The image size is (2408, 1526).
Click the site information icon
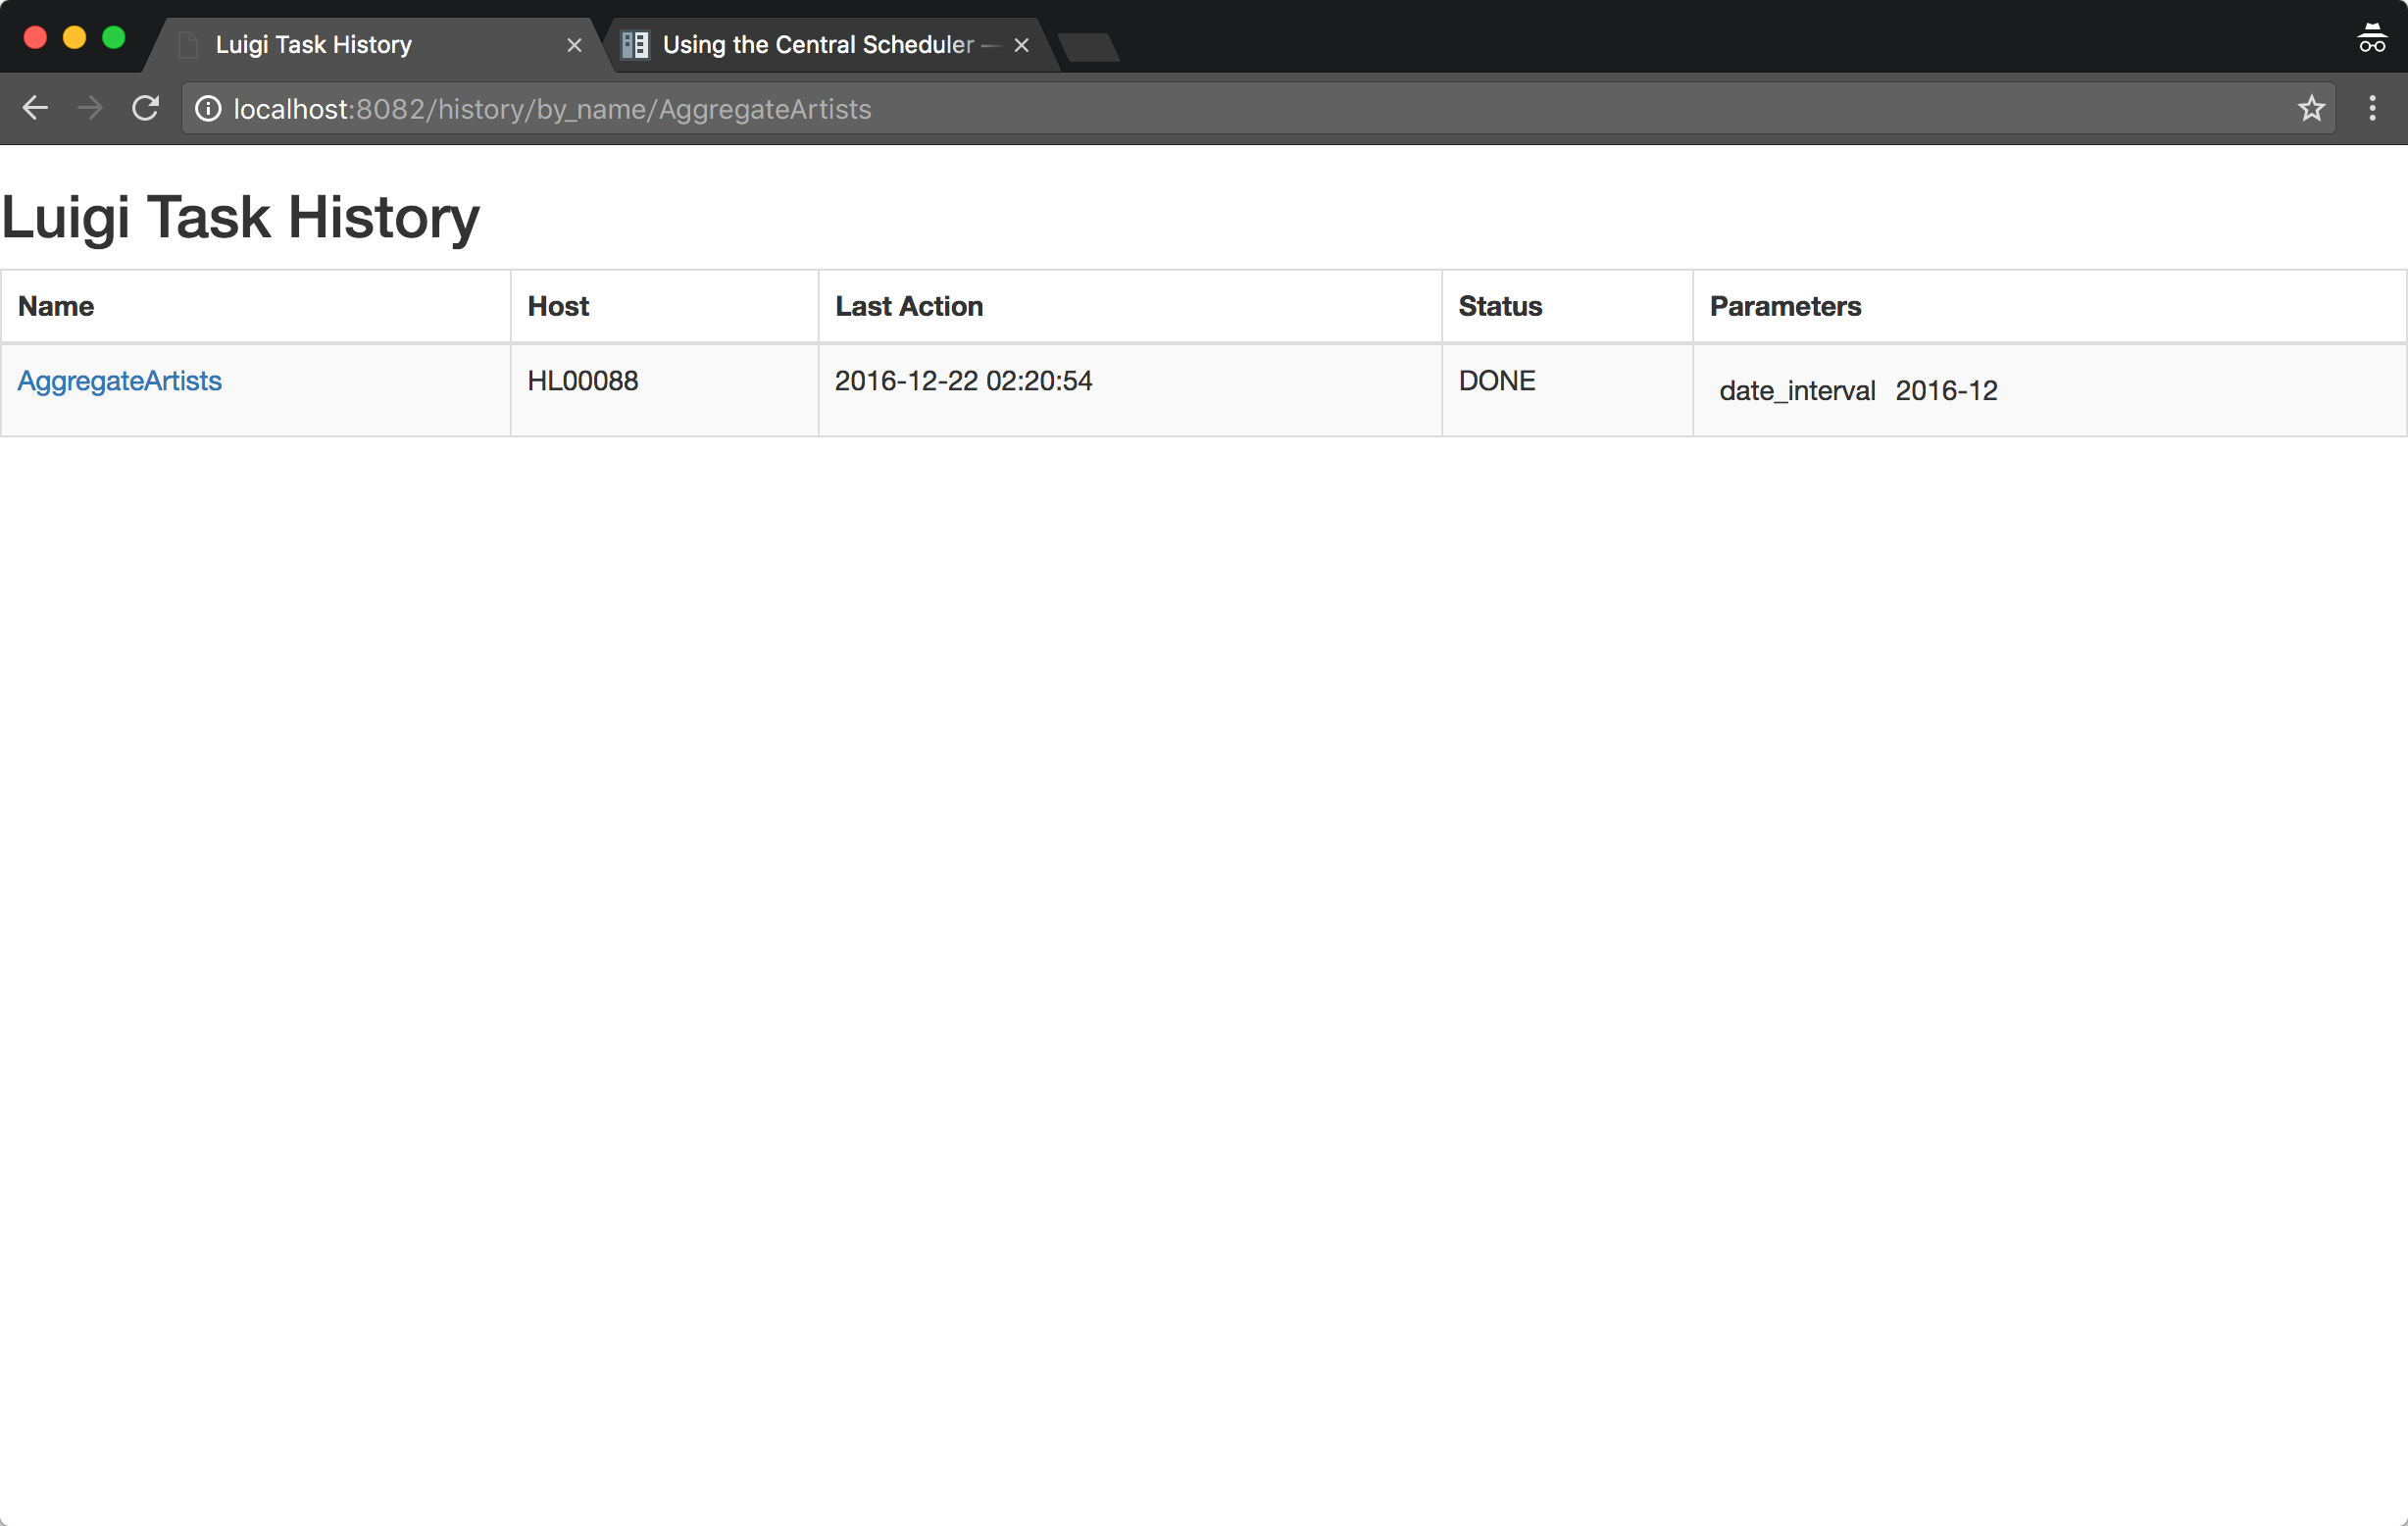(208, 108)
